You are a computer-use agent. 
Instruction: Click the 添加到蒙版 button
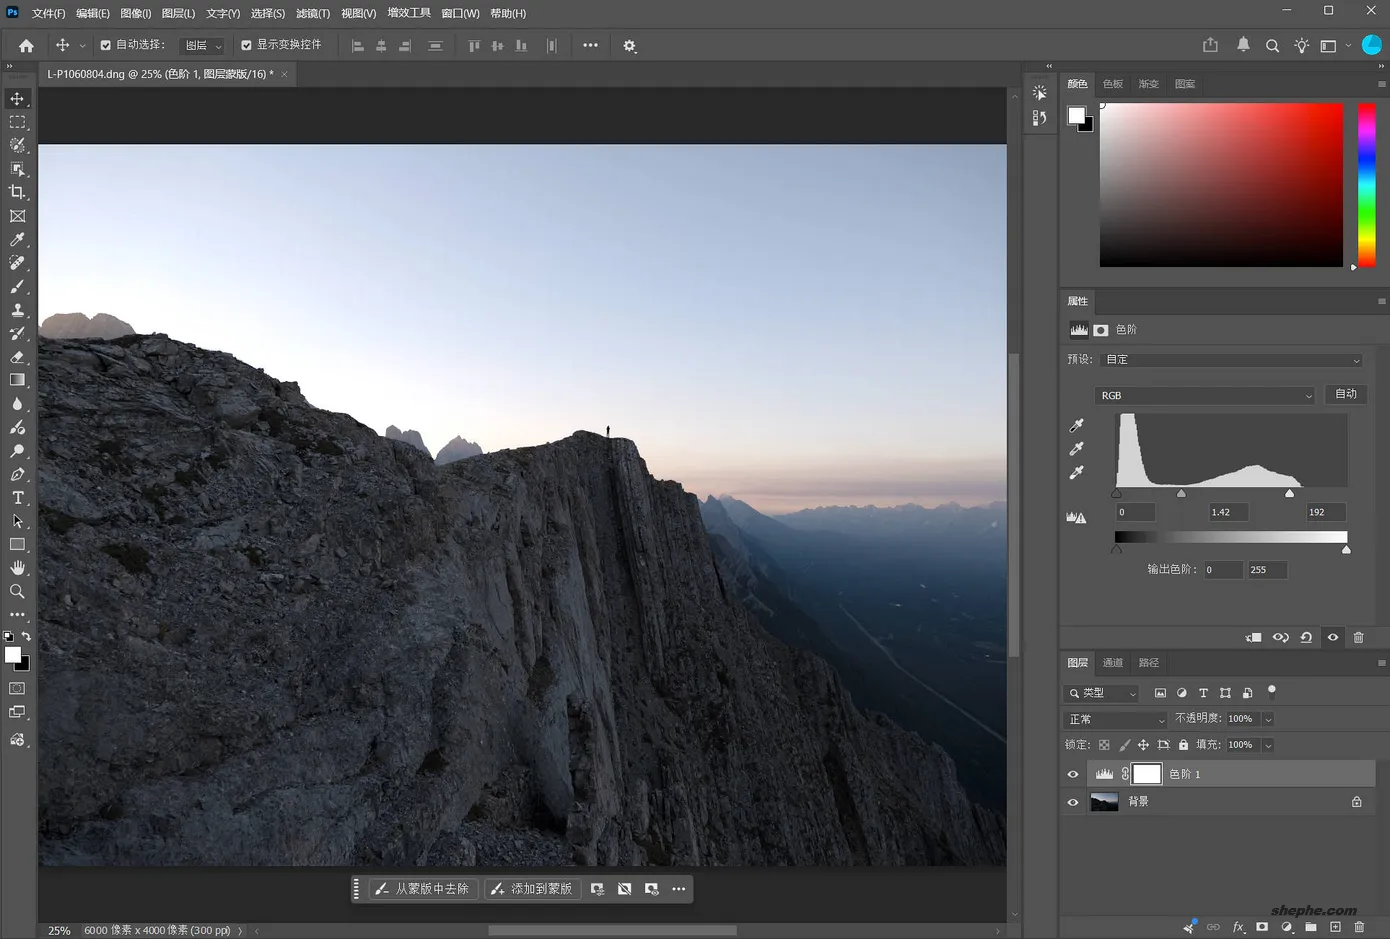click(532, 889)
